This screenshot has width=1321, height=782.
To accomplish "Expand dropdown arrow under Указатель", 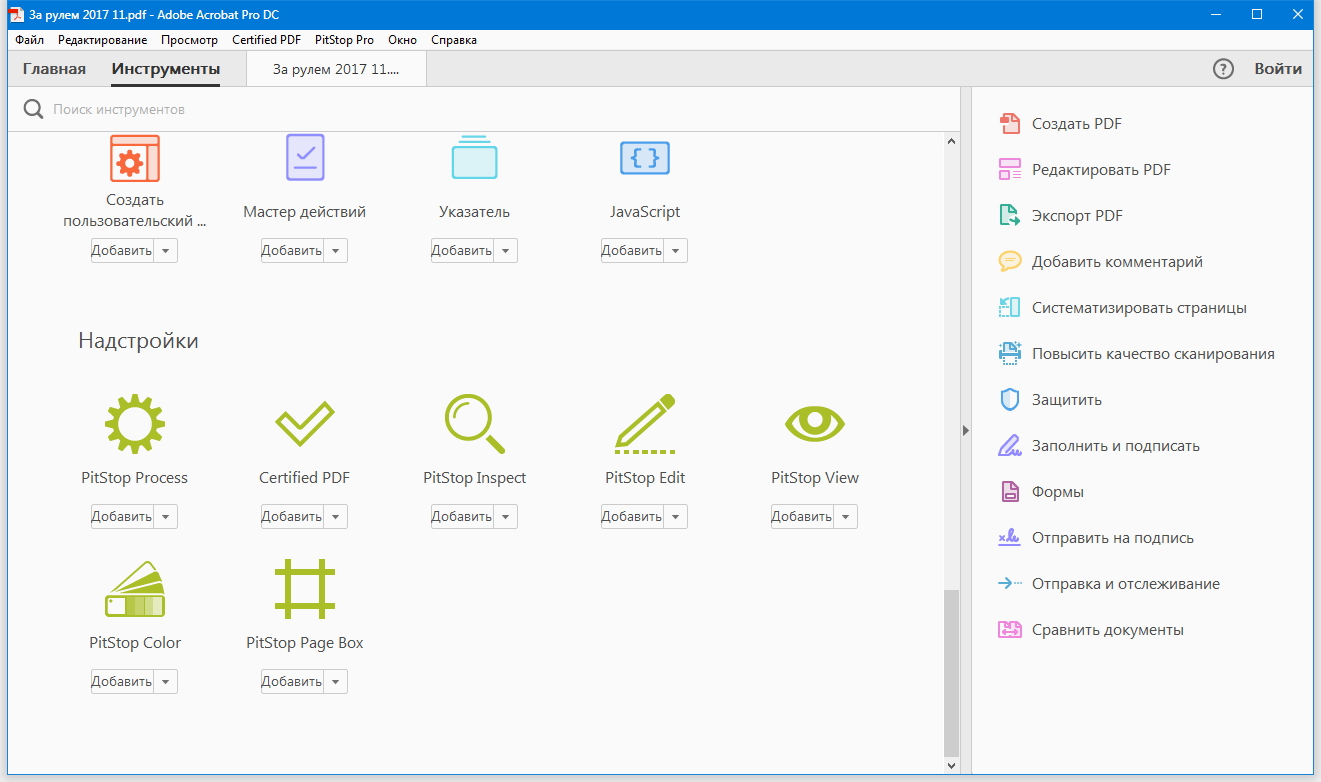I will pos(505,251).
